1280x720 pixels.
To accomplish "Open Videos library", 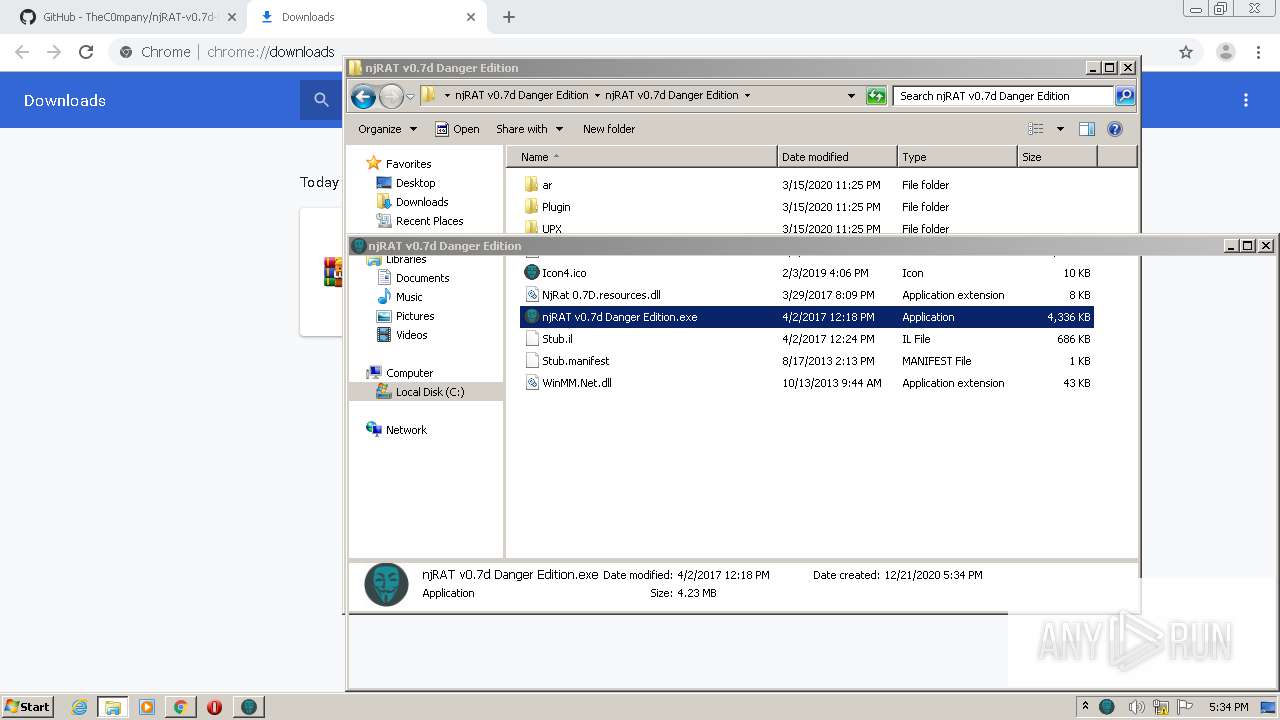I will pos(411,335).
